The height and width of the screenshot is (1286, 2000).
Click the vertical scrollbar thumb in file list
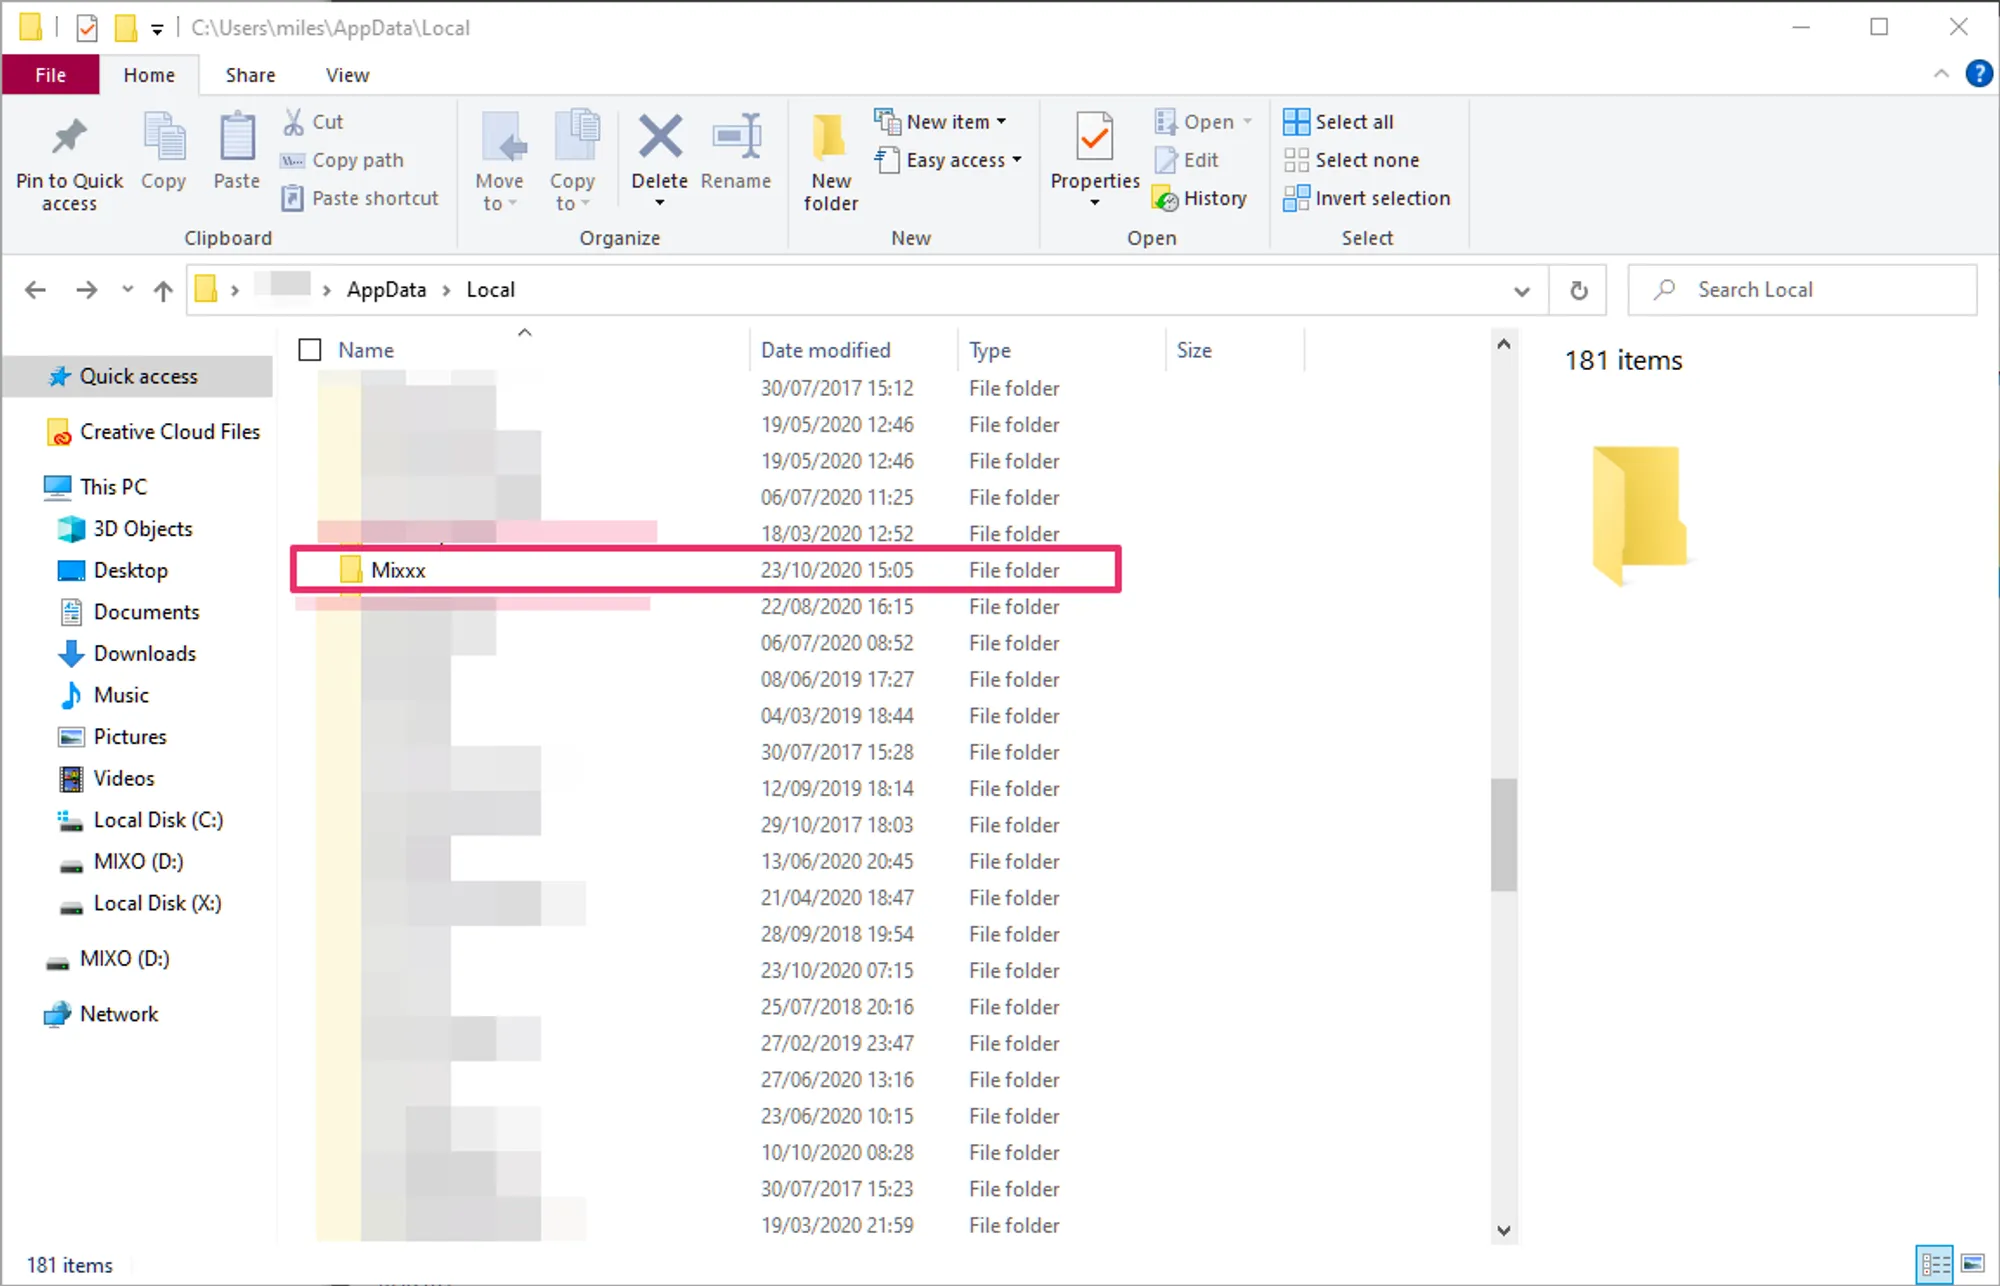click(x=1503, y=834)
